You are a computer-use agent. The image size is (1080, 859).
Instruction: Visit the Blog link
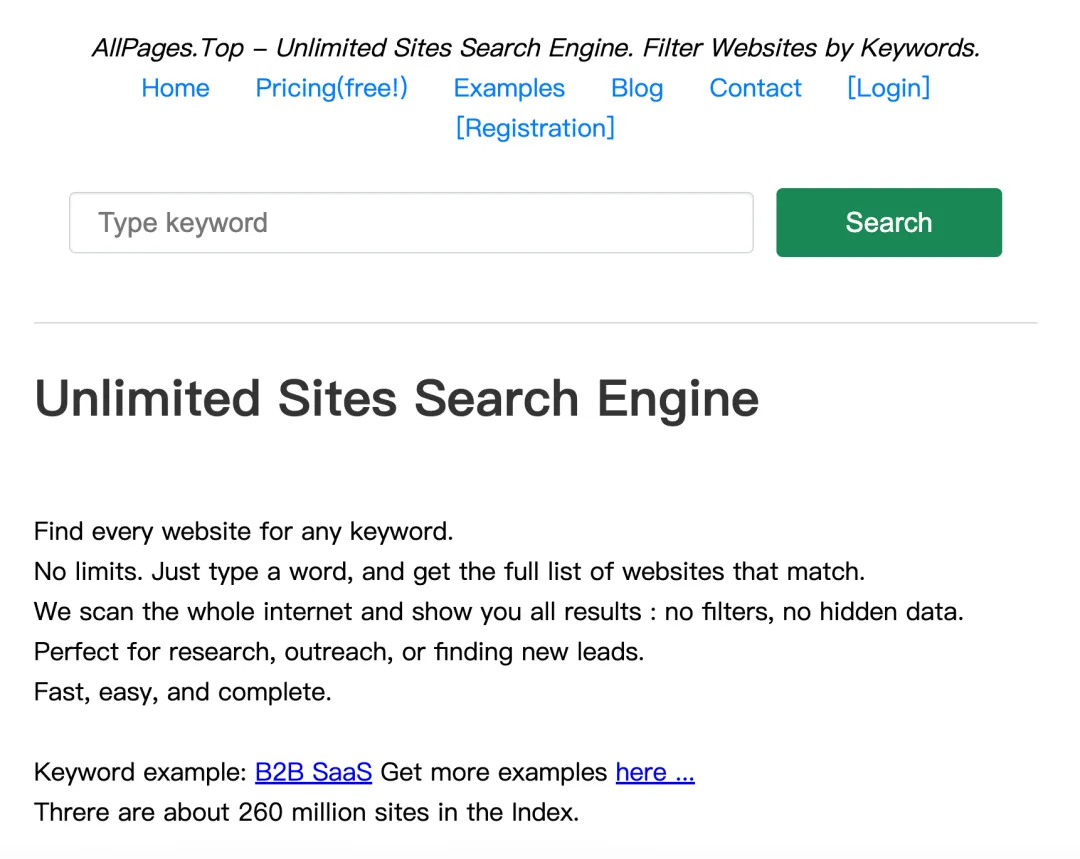pos(636,88)
